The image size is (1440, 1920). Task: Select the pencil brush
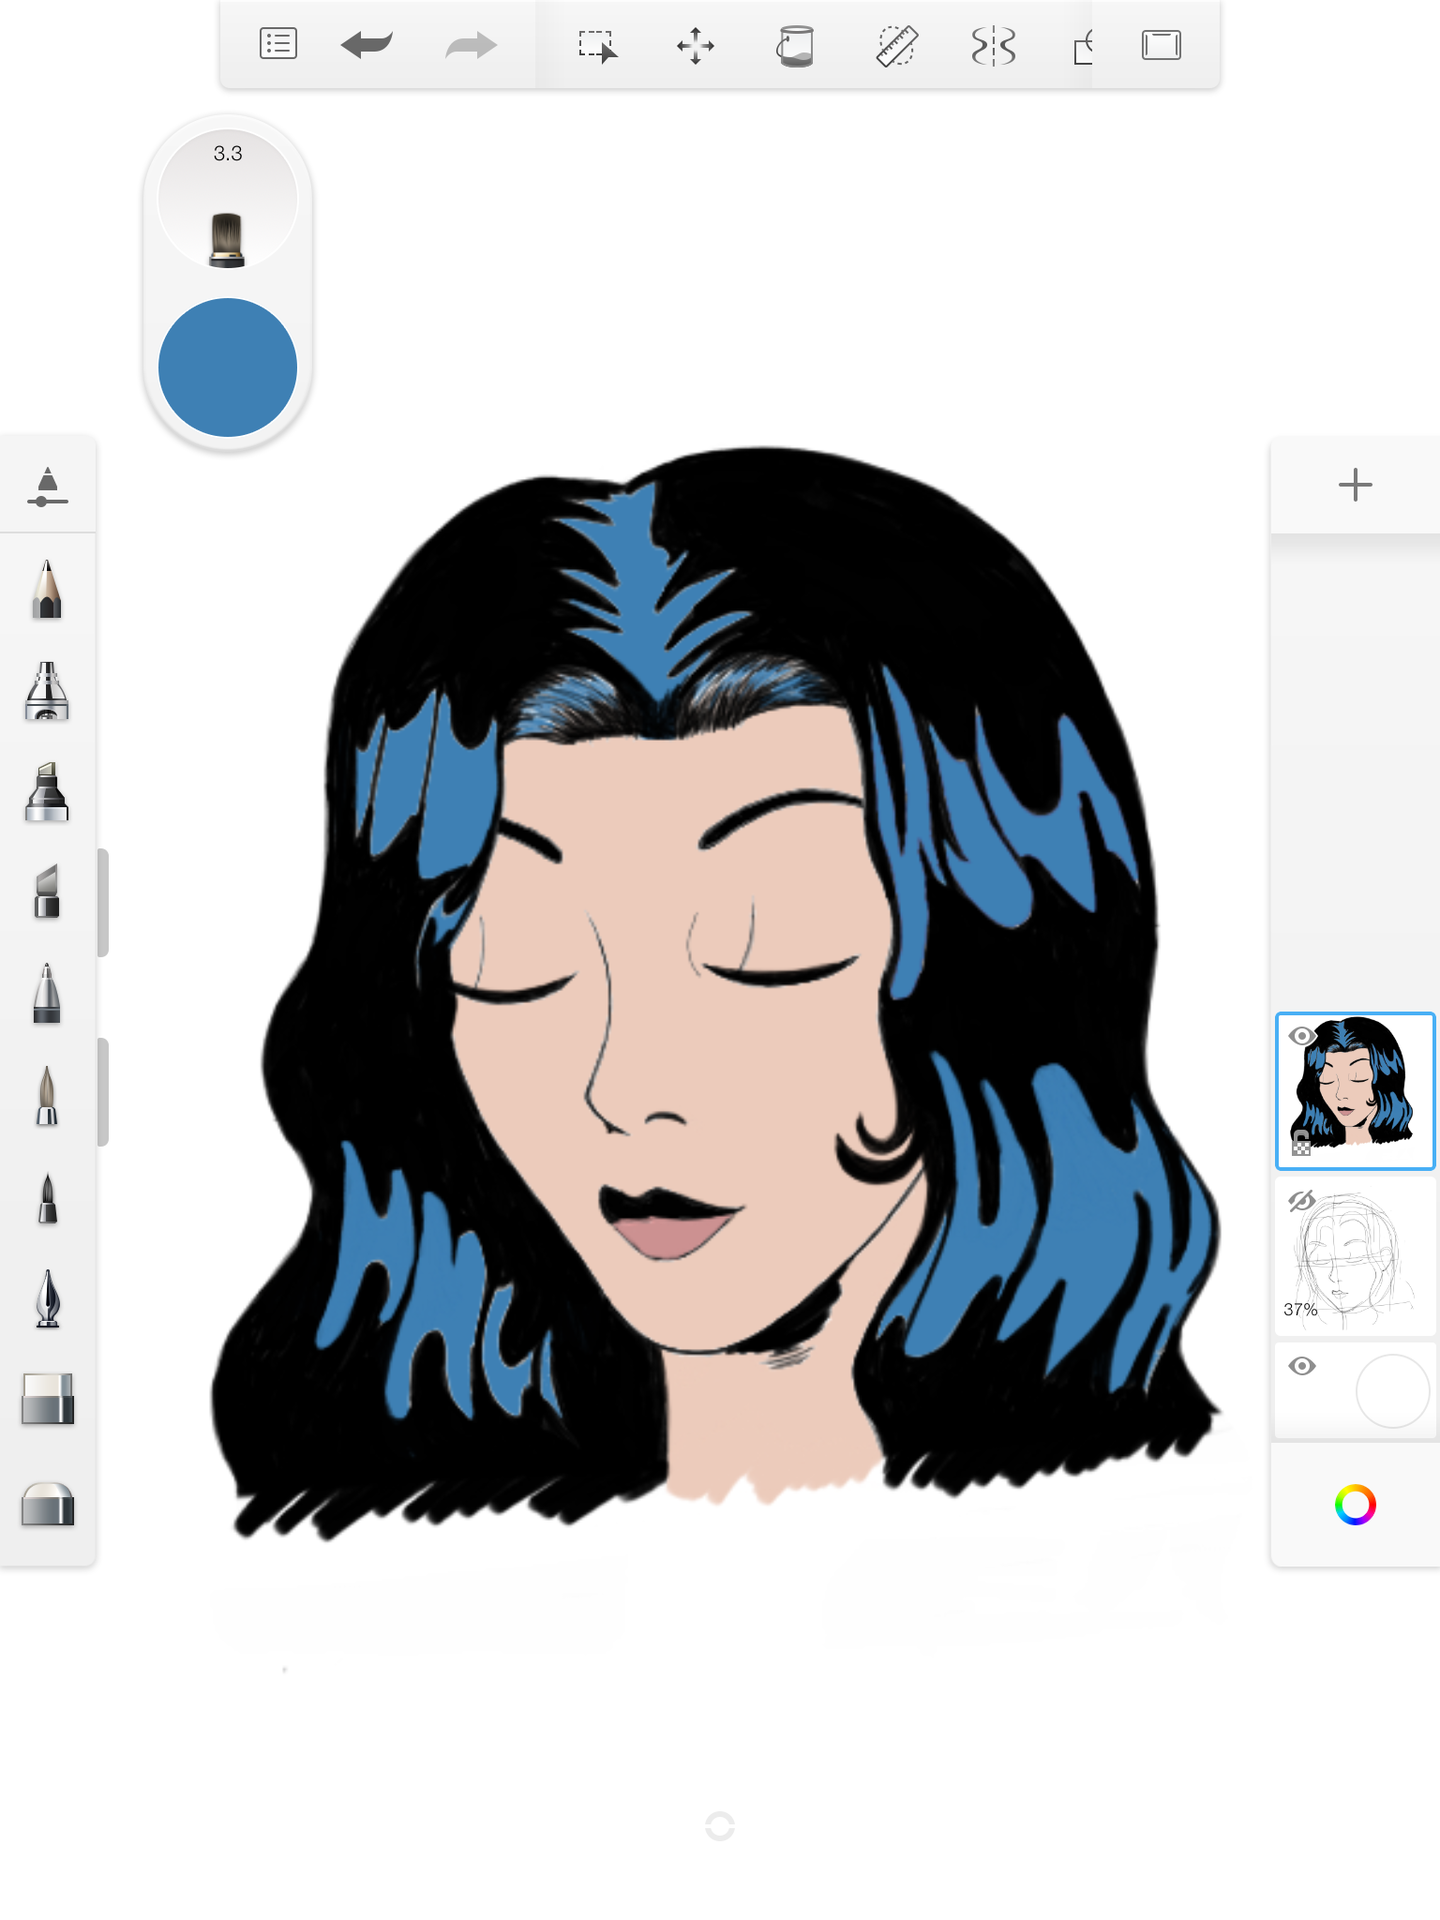pyautogui.click(x=47, y=590)
